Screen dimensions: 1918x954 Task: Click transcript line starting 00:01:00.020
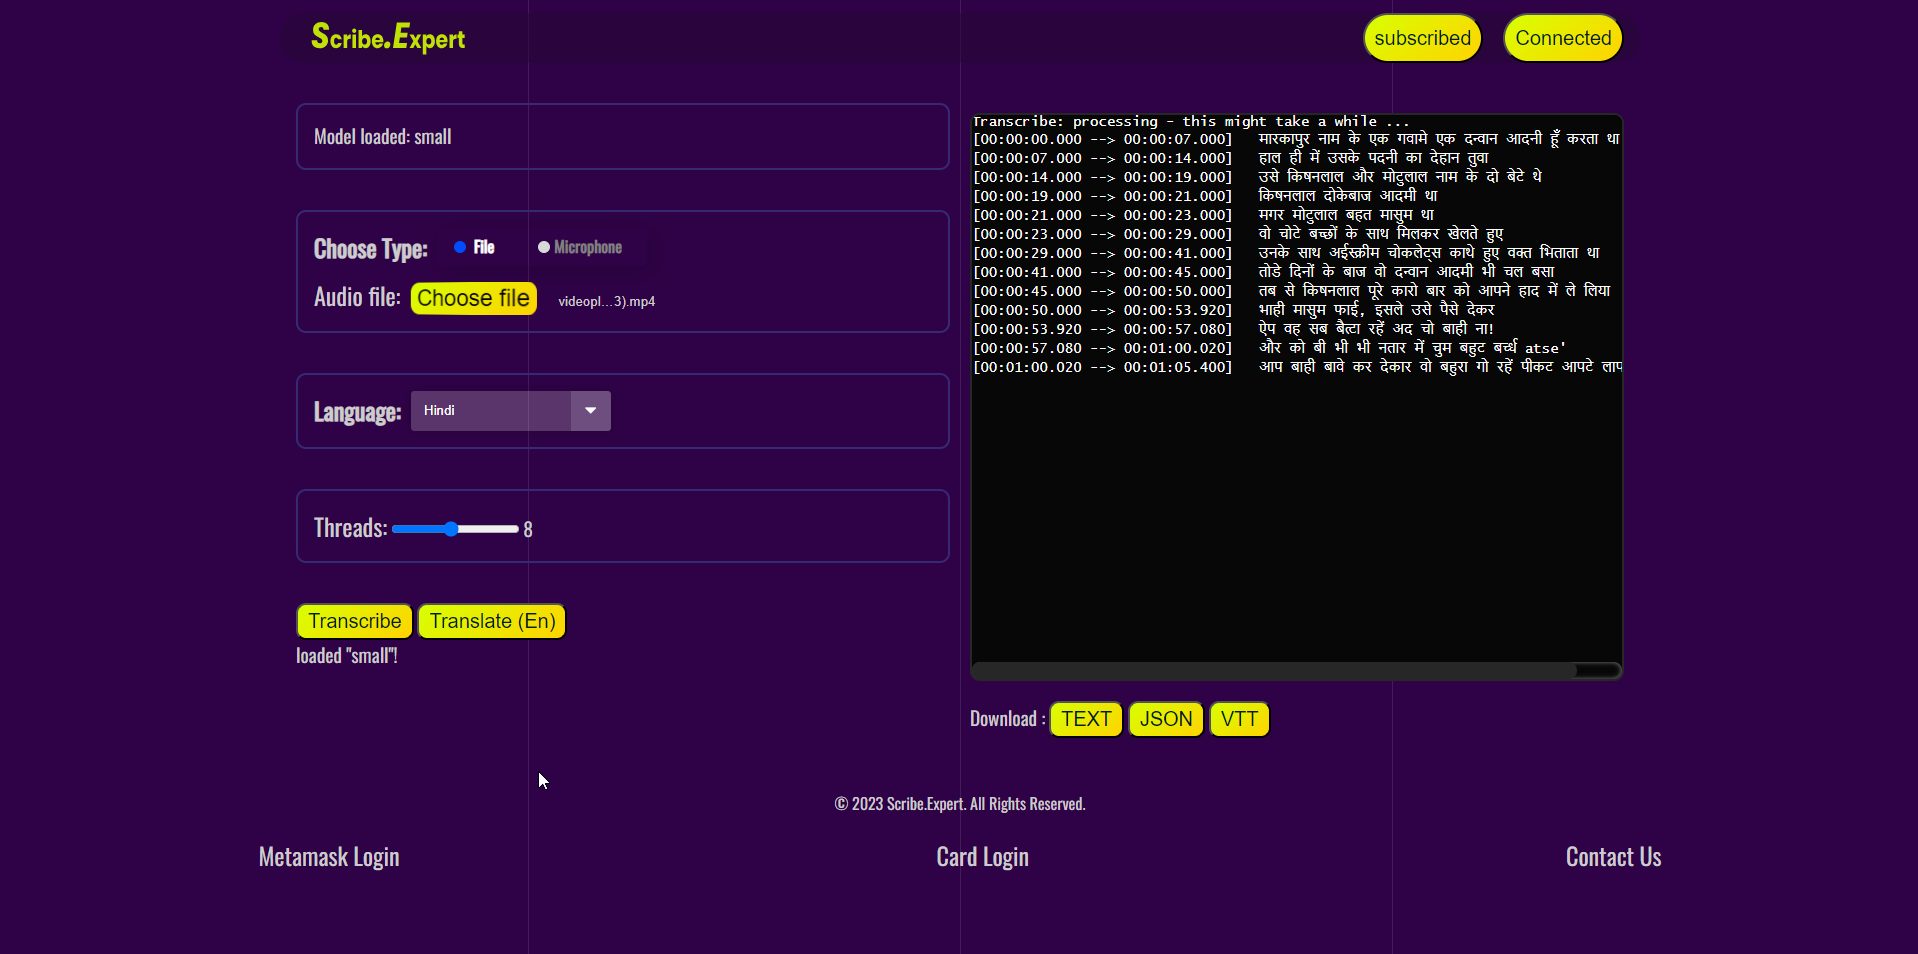pos(1296,367)
